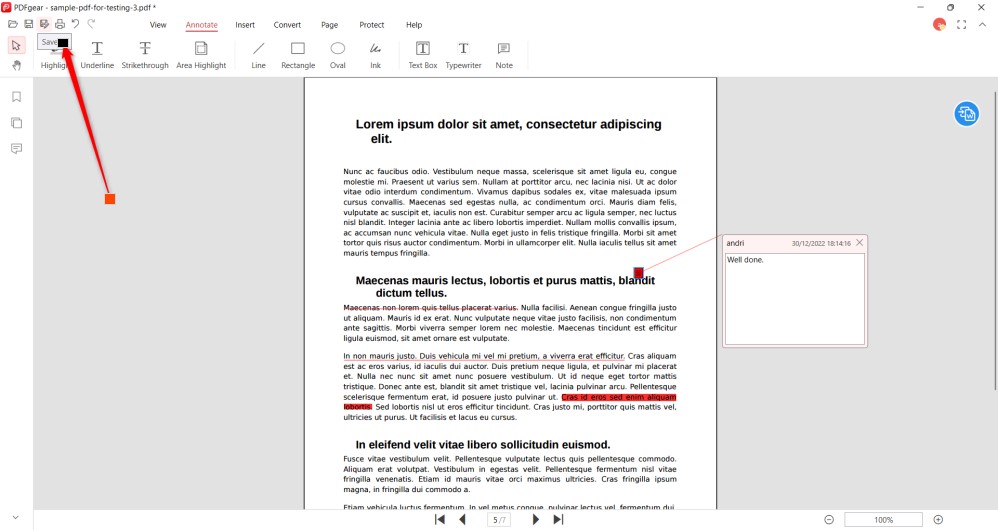Click the note timestamp 30/12/2022 18:14:16
Screen dimensions: 998x530
pos(821,243)
